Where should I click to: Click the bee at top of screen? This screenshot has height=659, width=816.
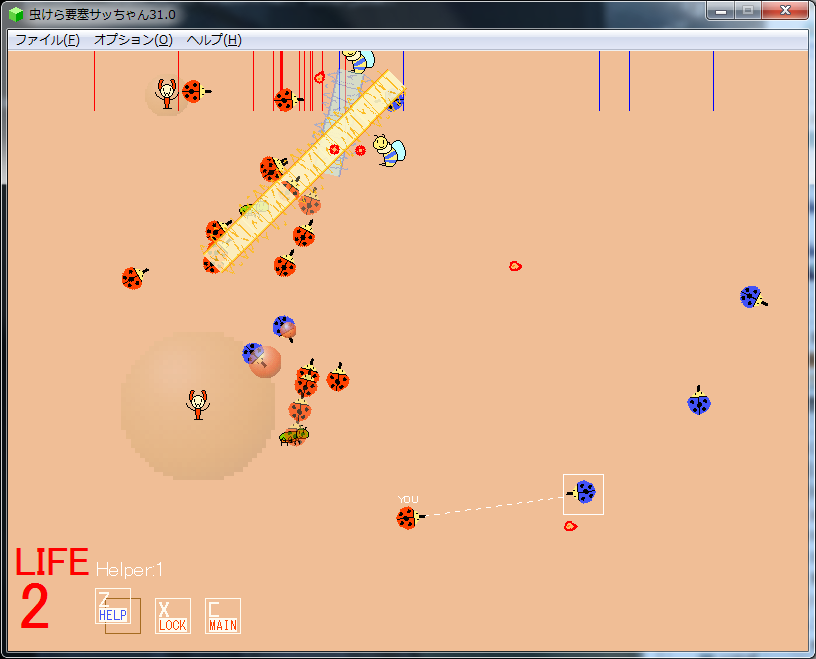[359, 61]
